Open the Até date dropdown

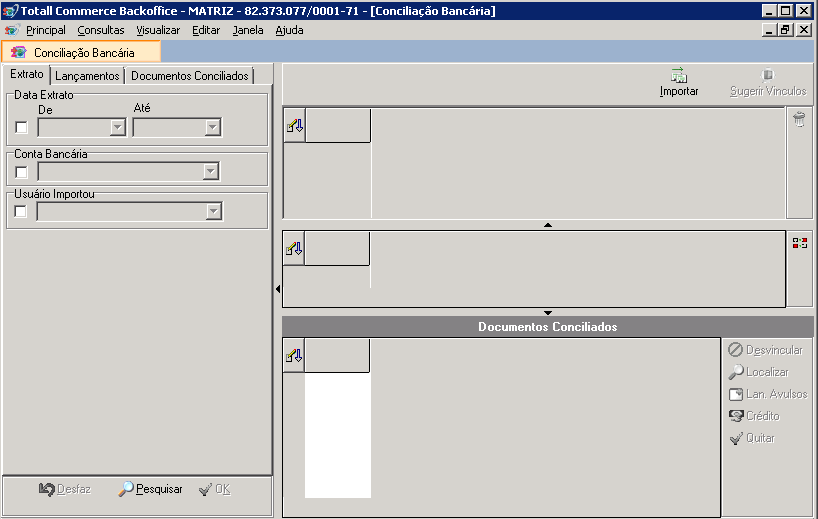[212, 127]
